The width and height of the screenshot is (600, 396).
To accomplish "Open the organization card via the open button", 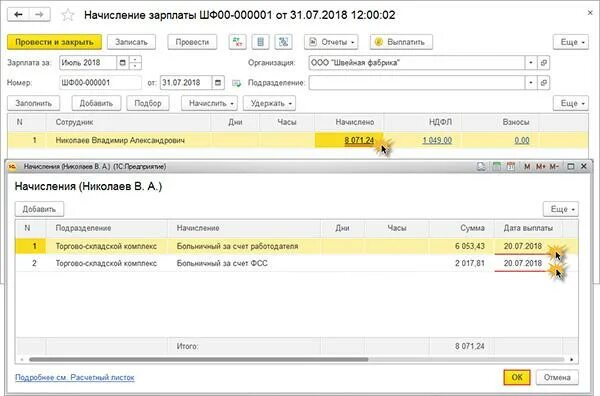I will pyautogui.click(x=544, y=63).
